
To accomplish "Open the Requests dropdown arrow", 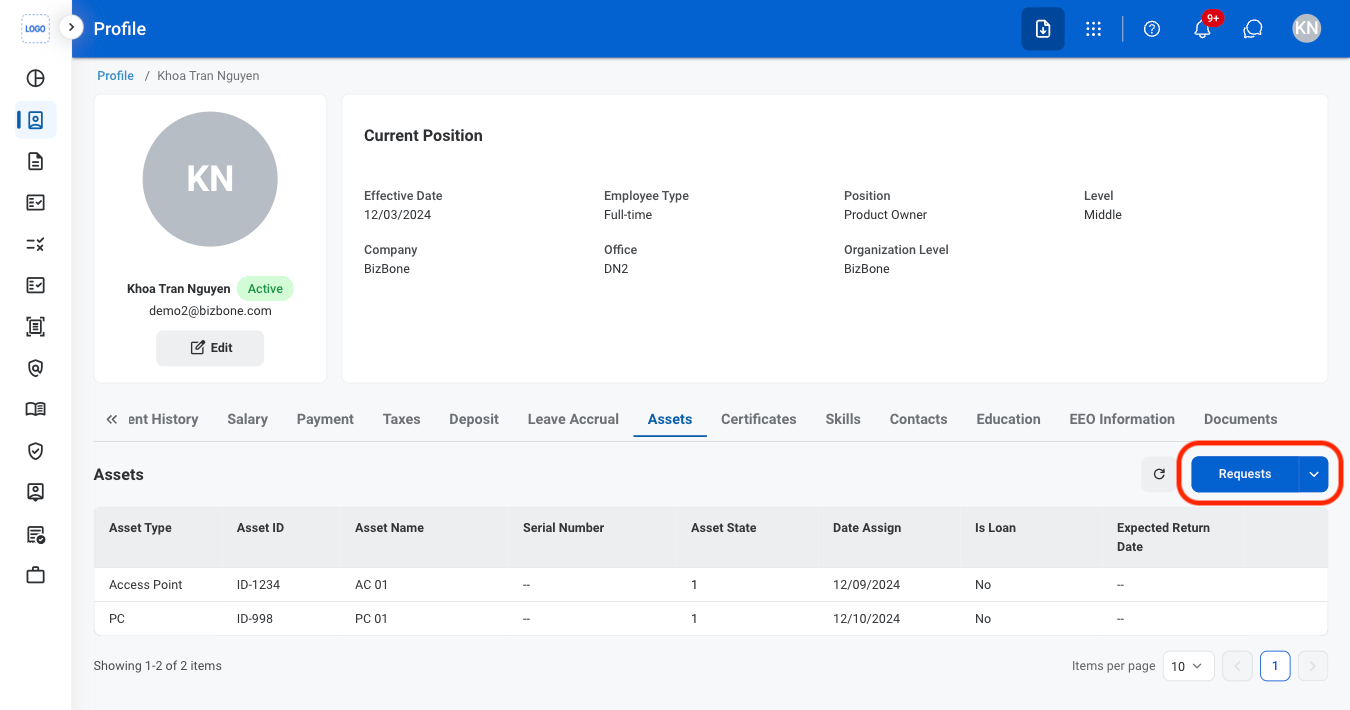I will click(1314, 474).
